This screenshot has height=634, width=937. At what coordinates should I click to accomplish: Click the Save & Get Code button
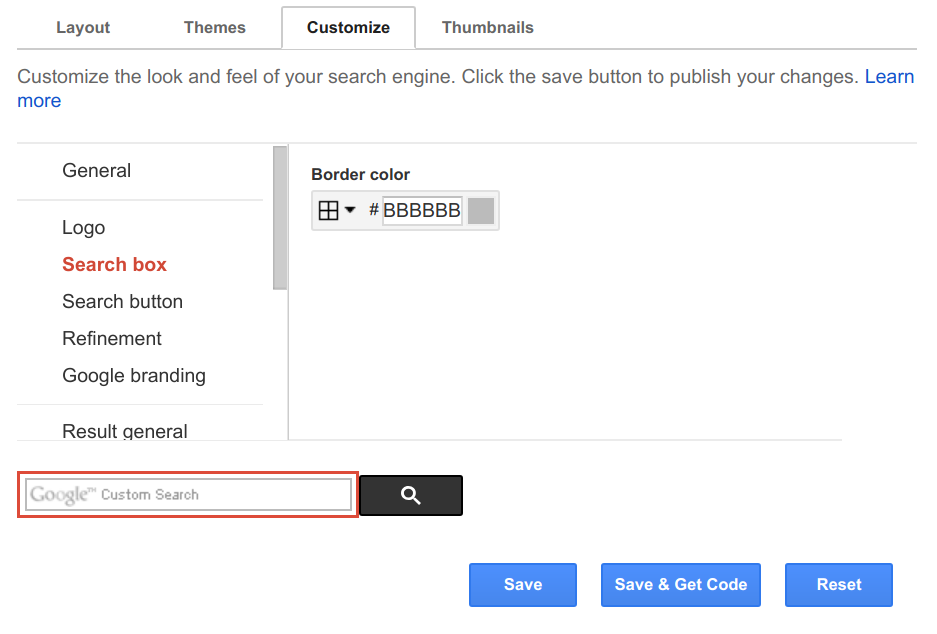click(680, 585)
